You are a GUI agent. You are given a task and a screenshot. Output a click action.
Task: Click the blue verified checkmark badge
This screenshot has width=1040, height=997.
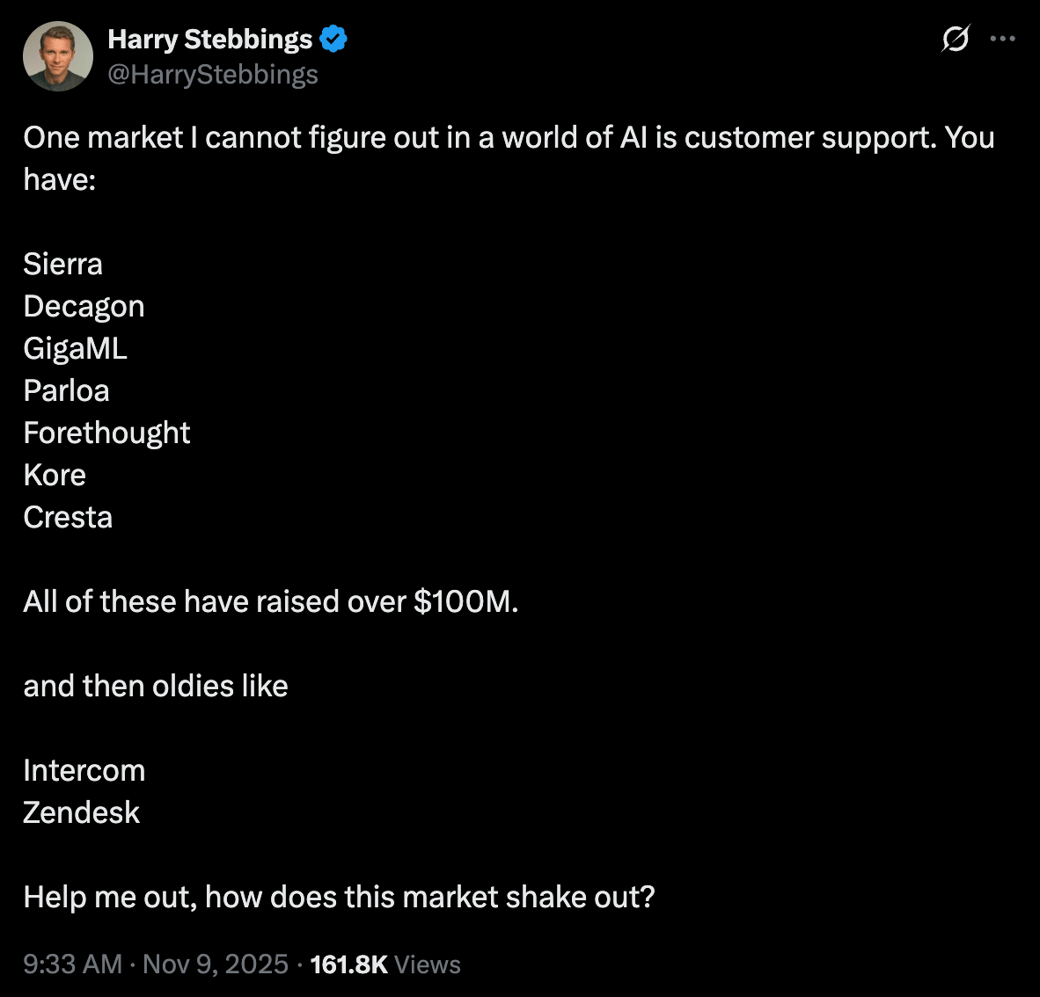pos(333,40)
